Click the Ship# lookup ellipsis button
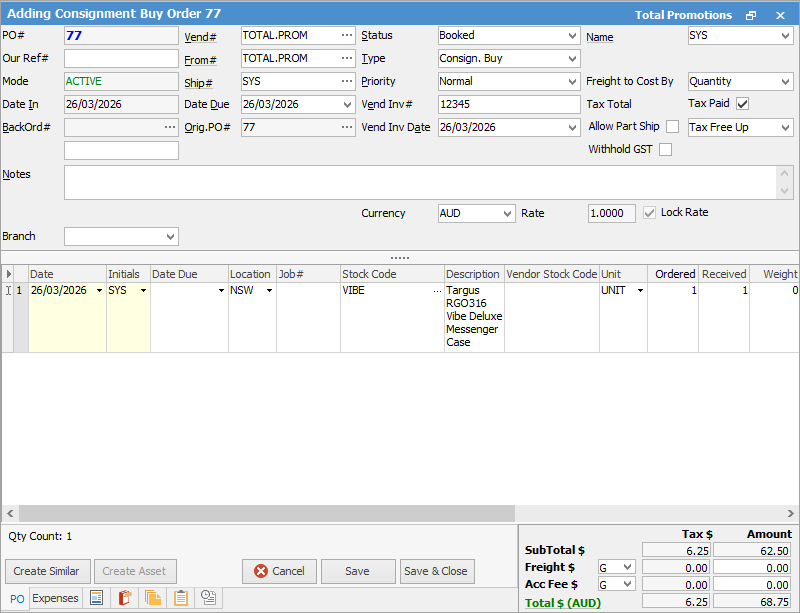 [346, 81]
